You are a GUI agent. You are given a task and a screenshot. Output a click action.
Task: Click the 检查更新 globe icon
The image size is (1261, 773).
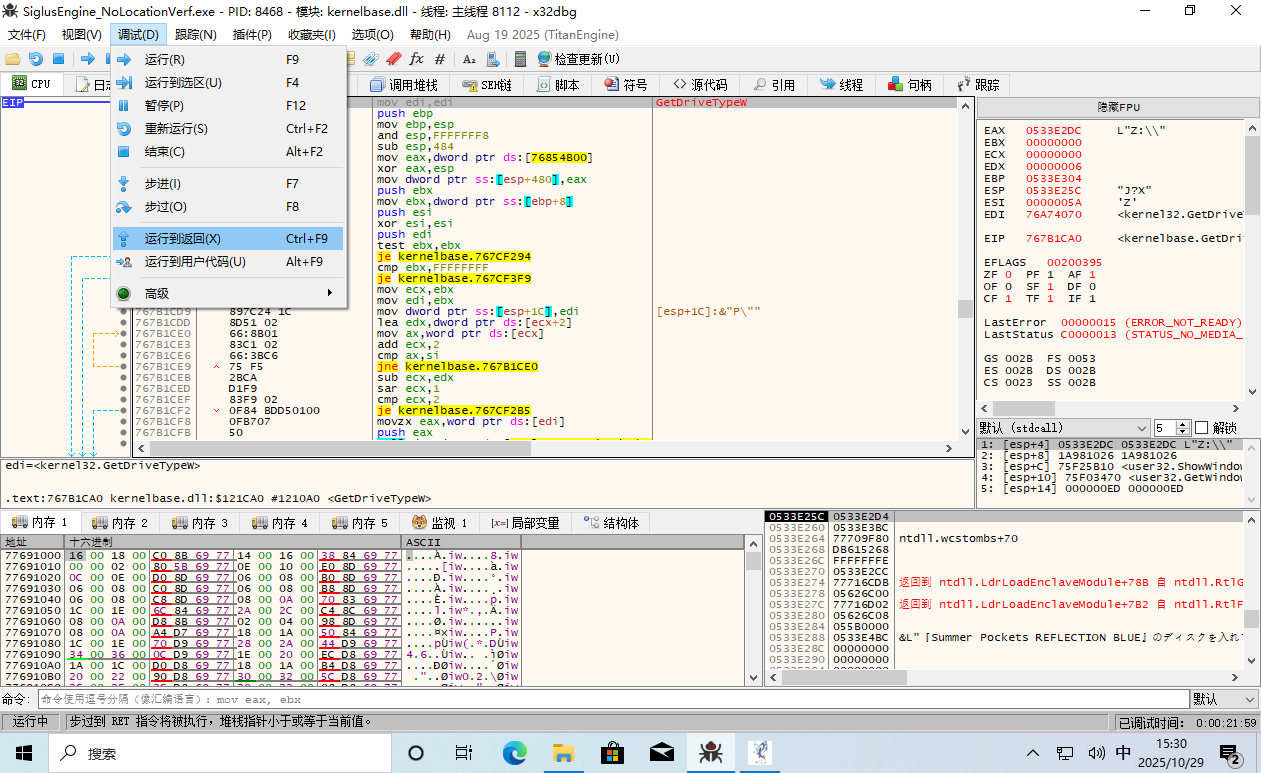[545, 59]
